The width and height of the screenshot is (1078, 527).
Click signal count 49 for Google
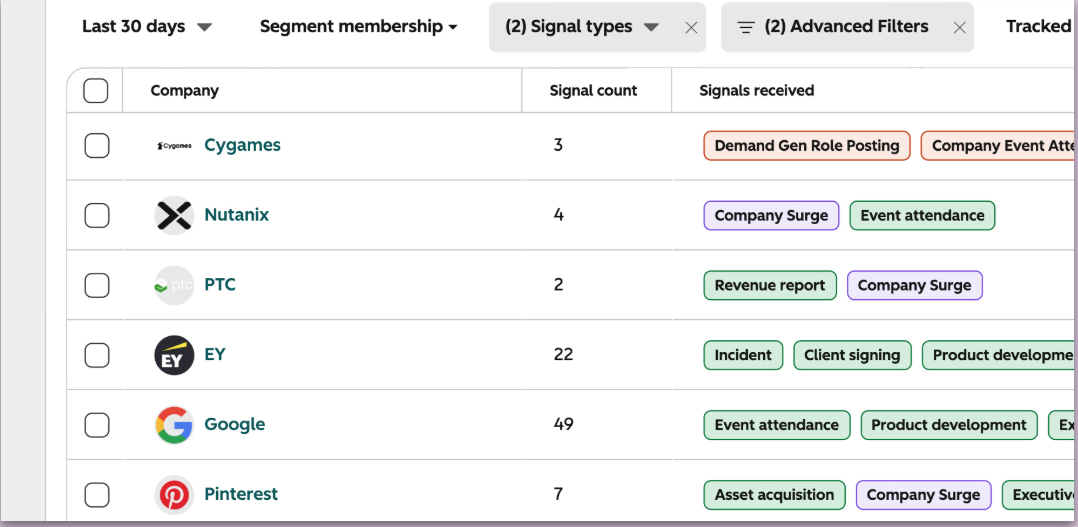pos(563,425)
